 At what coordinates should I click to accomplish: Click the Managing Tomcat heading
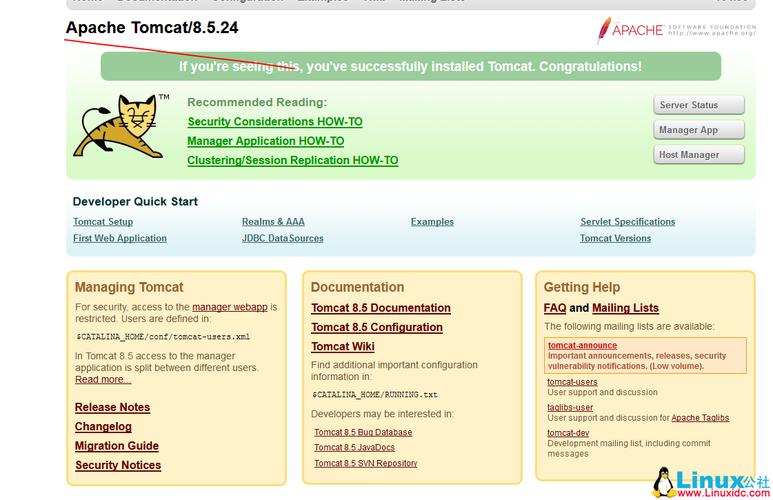coord(129,287)
